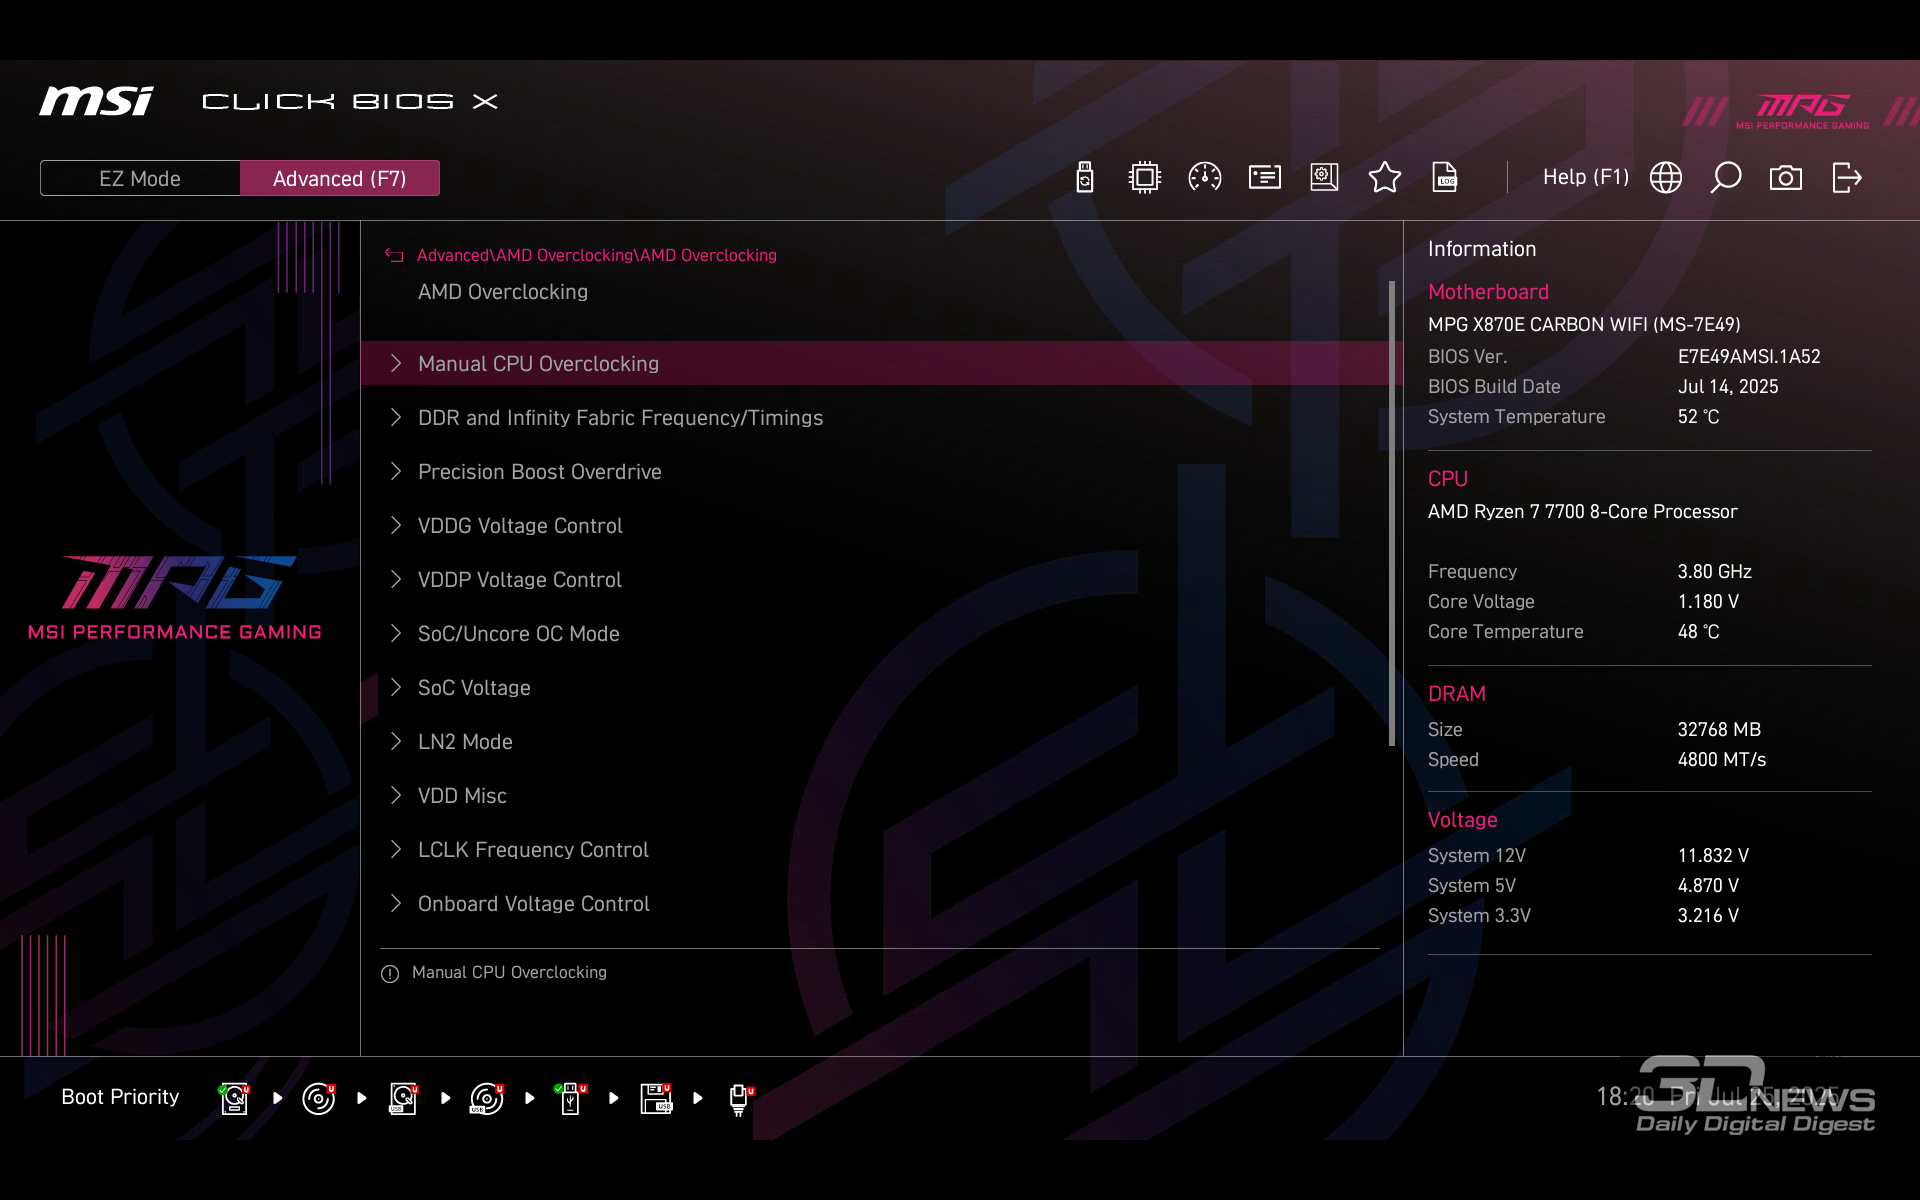Open Help (F1)
Image resolution: width=1920 pixels, height=1200 pixels.
click(x=1585, y=177)
